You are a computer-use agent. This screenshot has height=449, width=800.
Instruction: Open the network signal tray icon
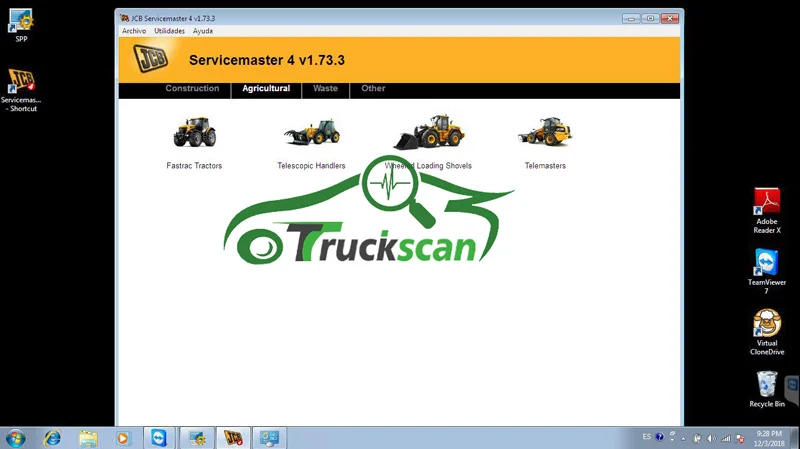726,438
